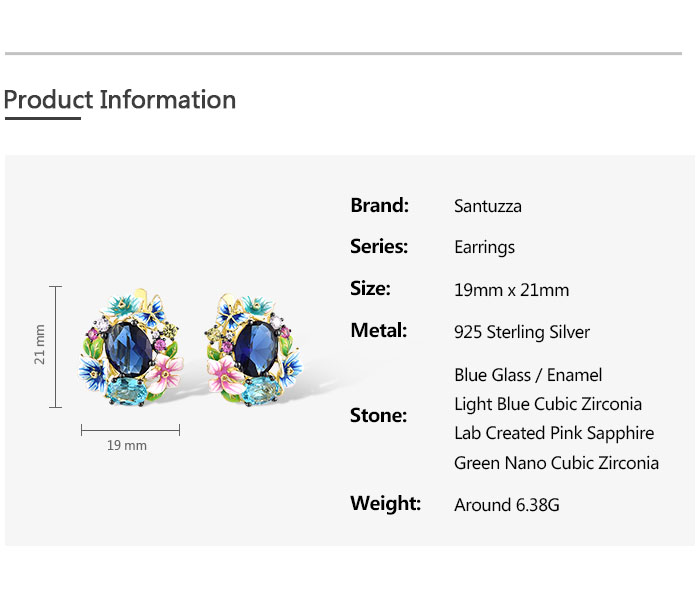Click the Product Information heading
The width and height of the screenshot is (700, 596).
[x=120, y=100]
